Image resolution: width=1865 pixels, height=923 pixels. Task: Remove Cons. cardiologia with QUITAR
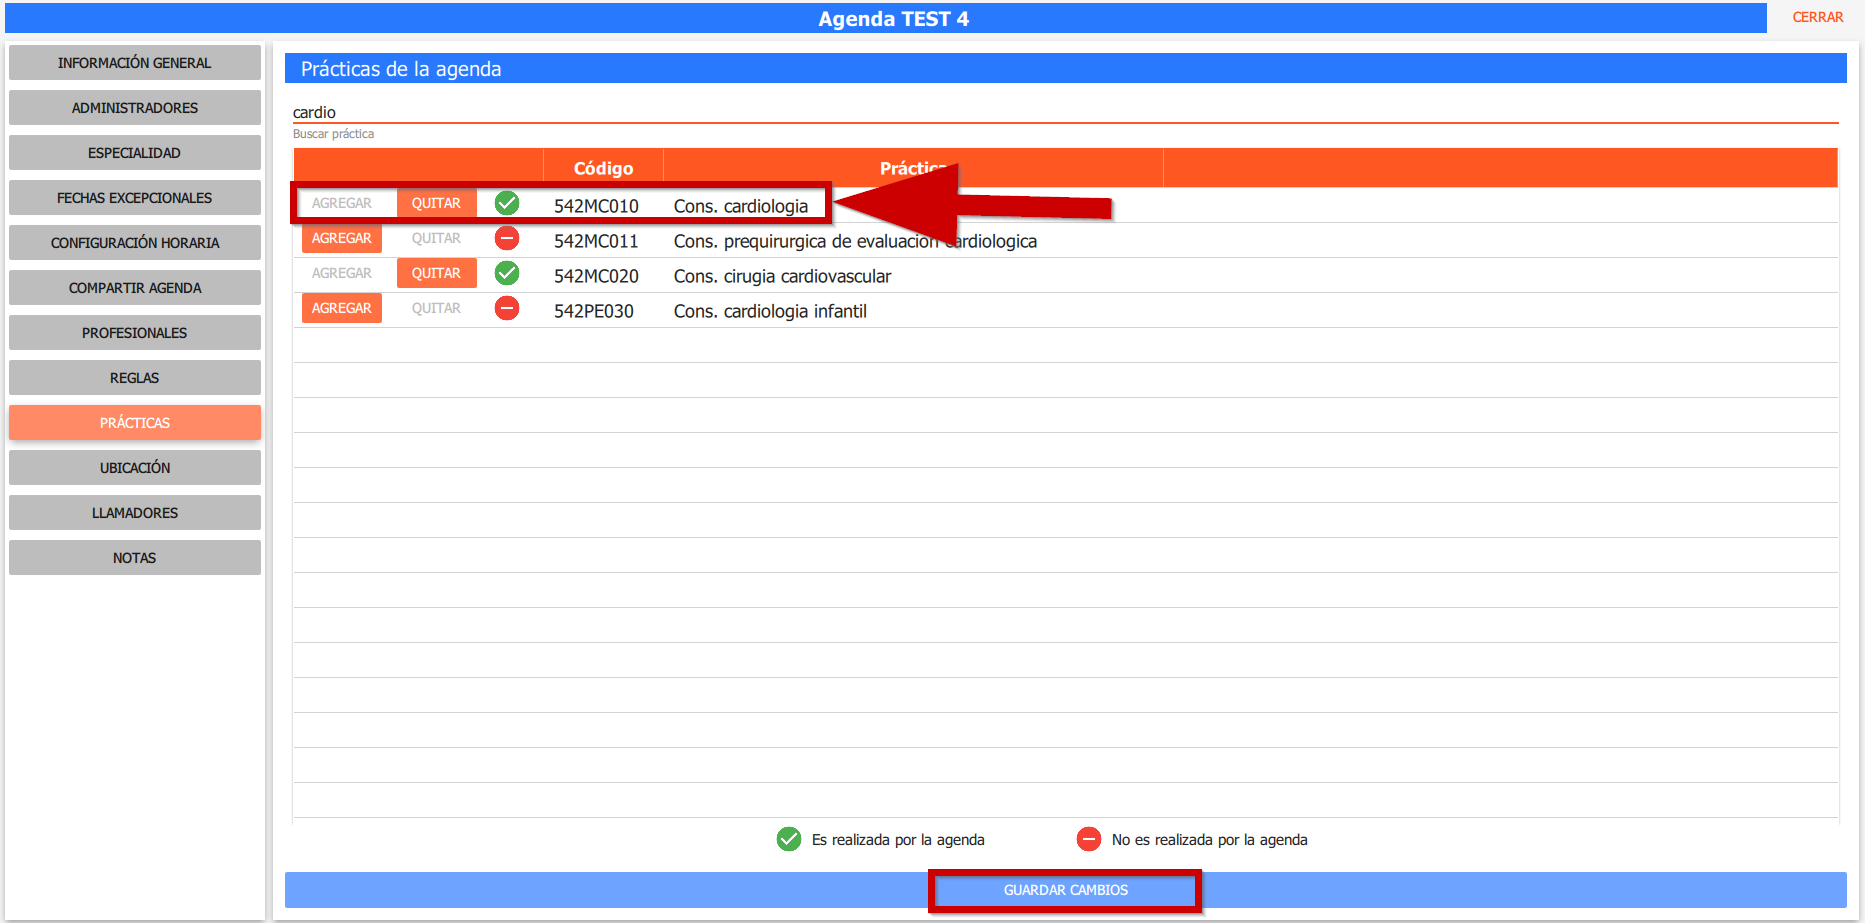(x=436, y=203)
